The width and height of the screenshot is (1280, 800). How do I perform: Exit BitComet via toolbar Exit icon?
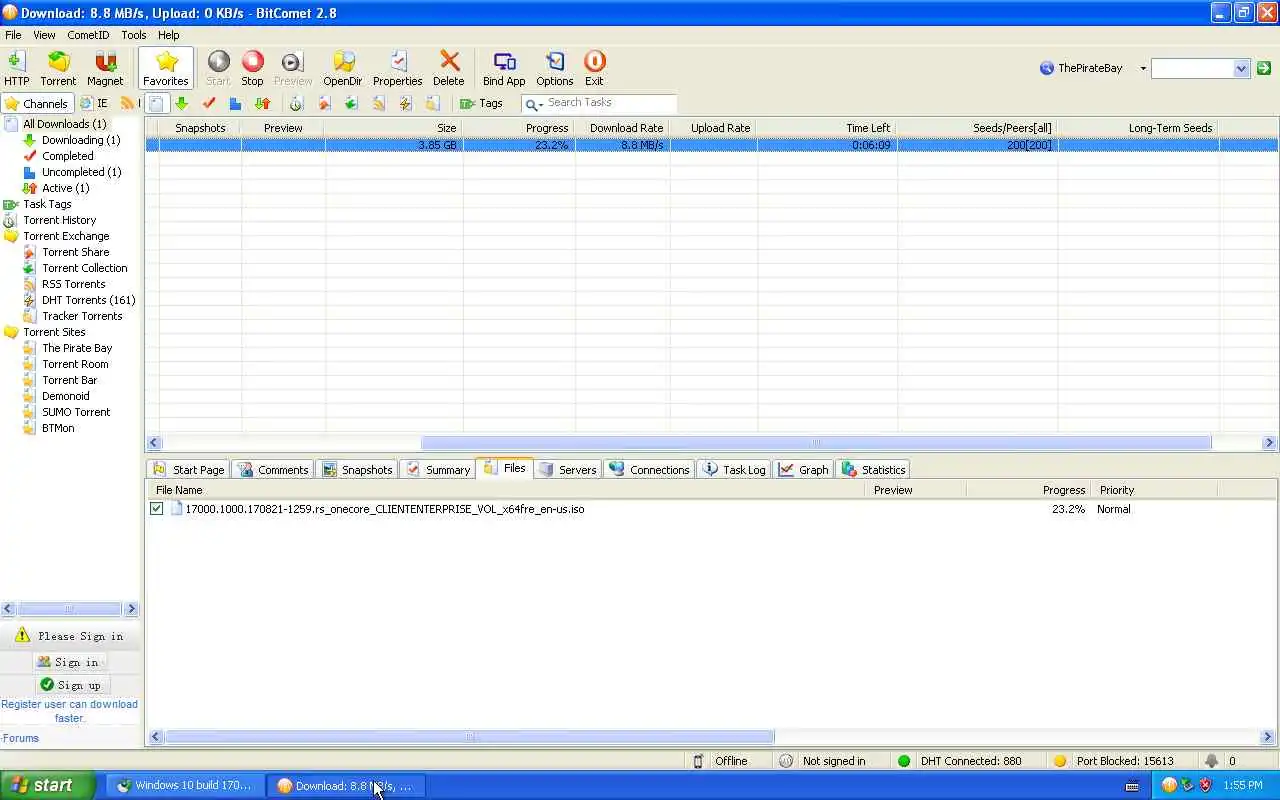[x=594, y=68]
